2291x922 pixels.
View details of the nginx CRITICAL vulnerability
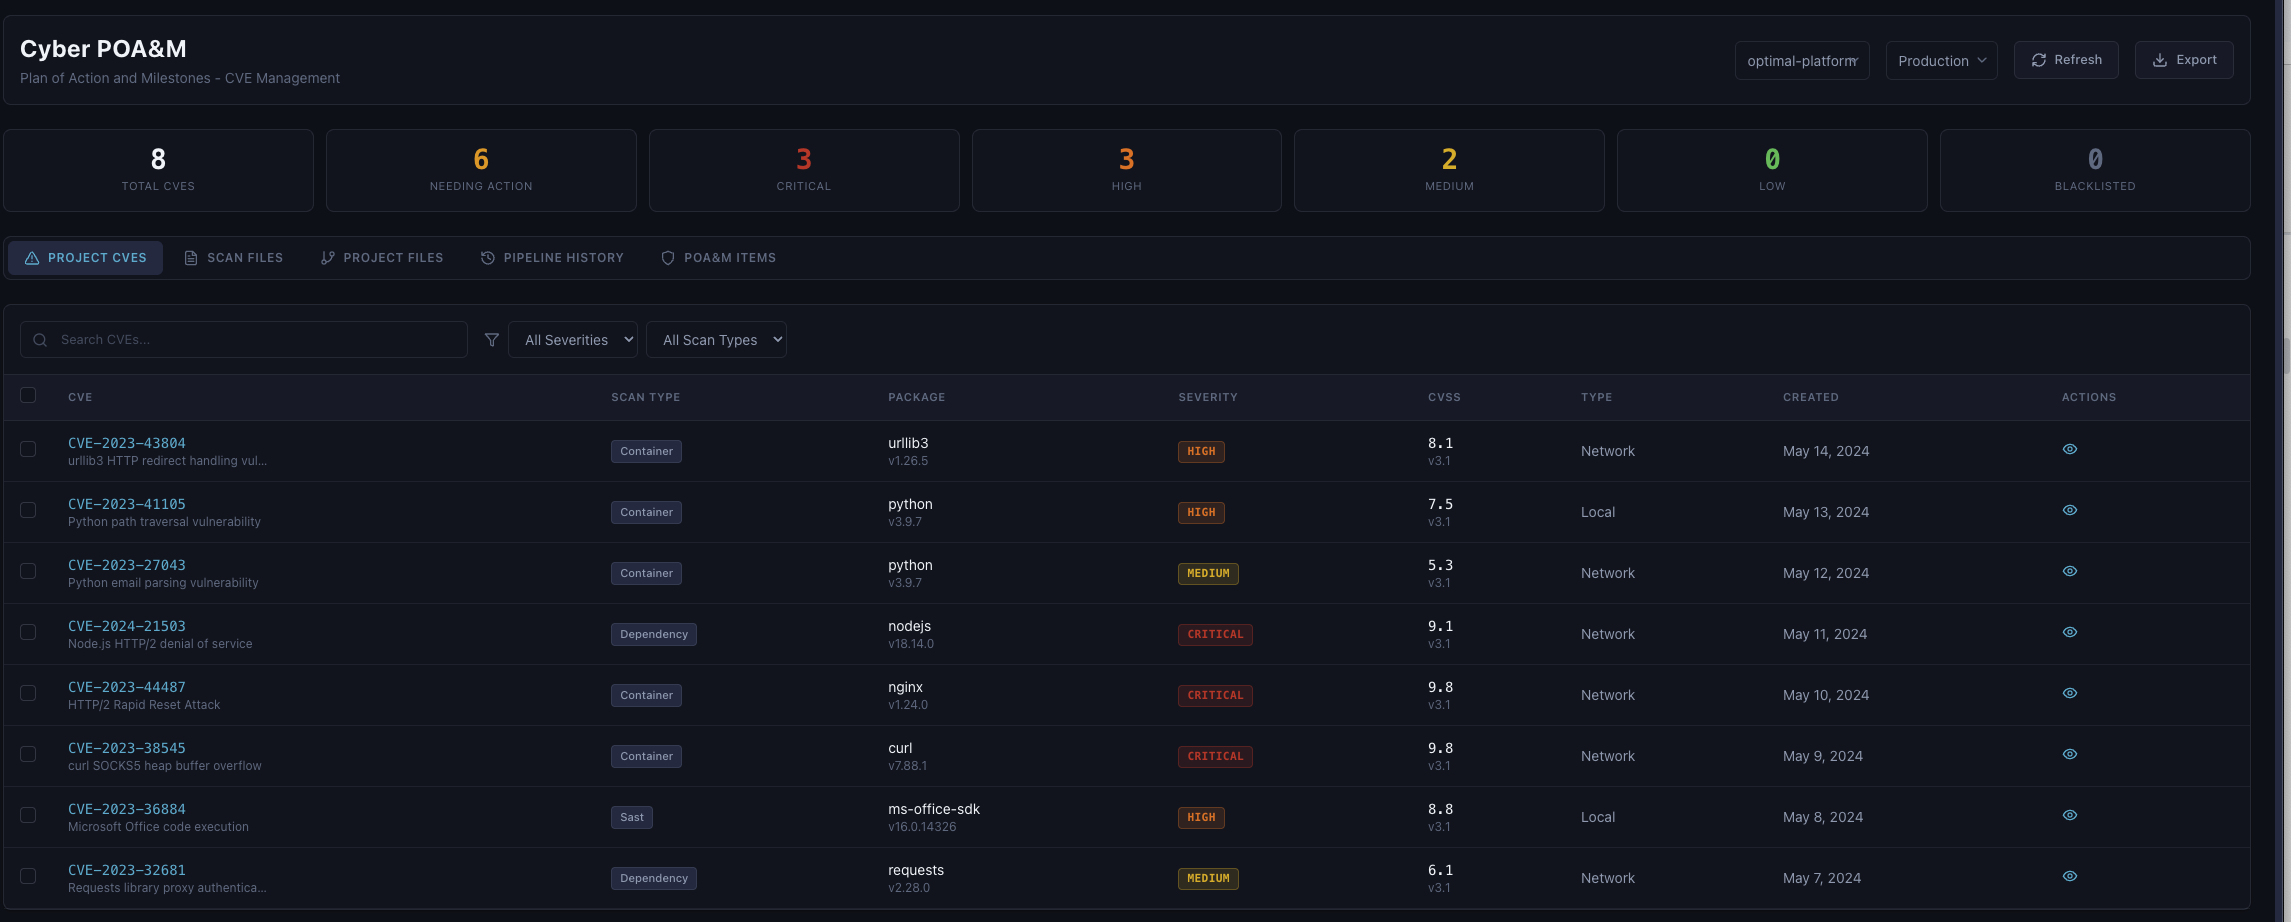point(2069,693)
